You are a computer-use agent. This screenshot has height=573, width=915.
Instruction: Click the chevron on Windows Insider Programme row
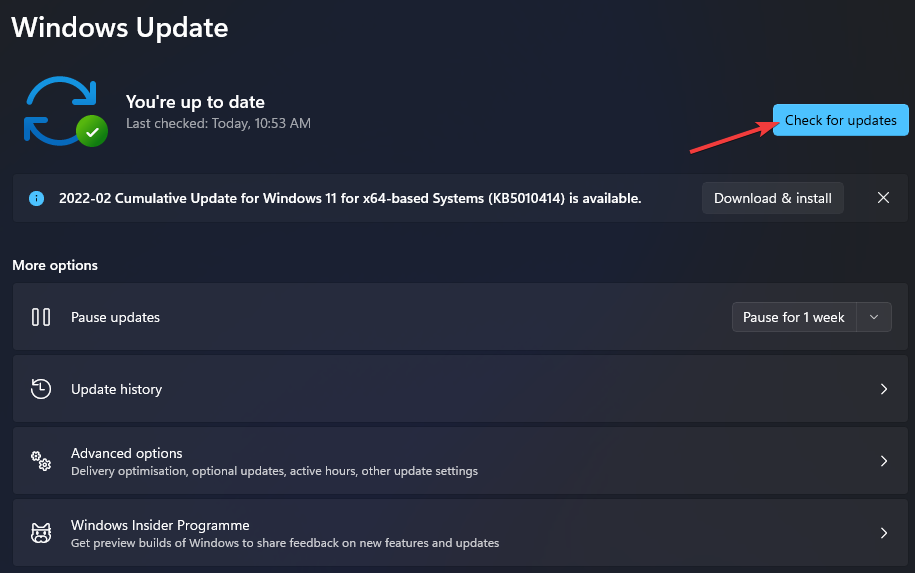883,533
